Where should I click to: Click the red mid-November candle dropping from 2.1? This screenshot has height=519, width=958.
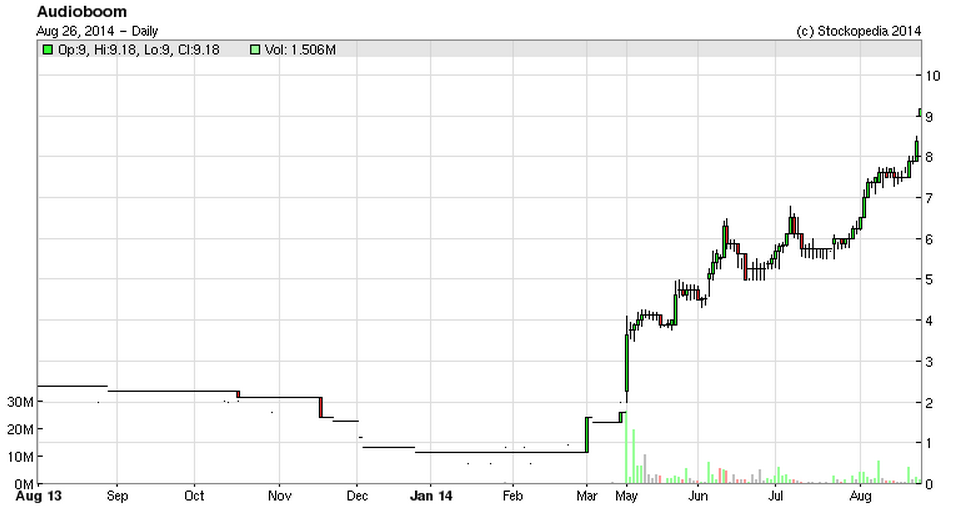coord(321,408)
